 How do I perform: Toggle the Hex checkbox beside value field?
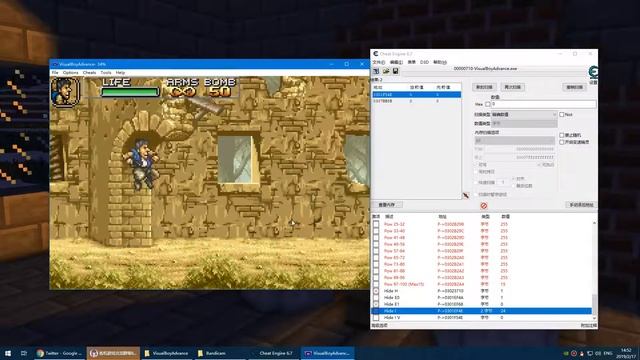pyautogui.click(x=488, y=104)
